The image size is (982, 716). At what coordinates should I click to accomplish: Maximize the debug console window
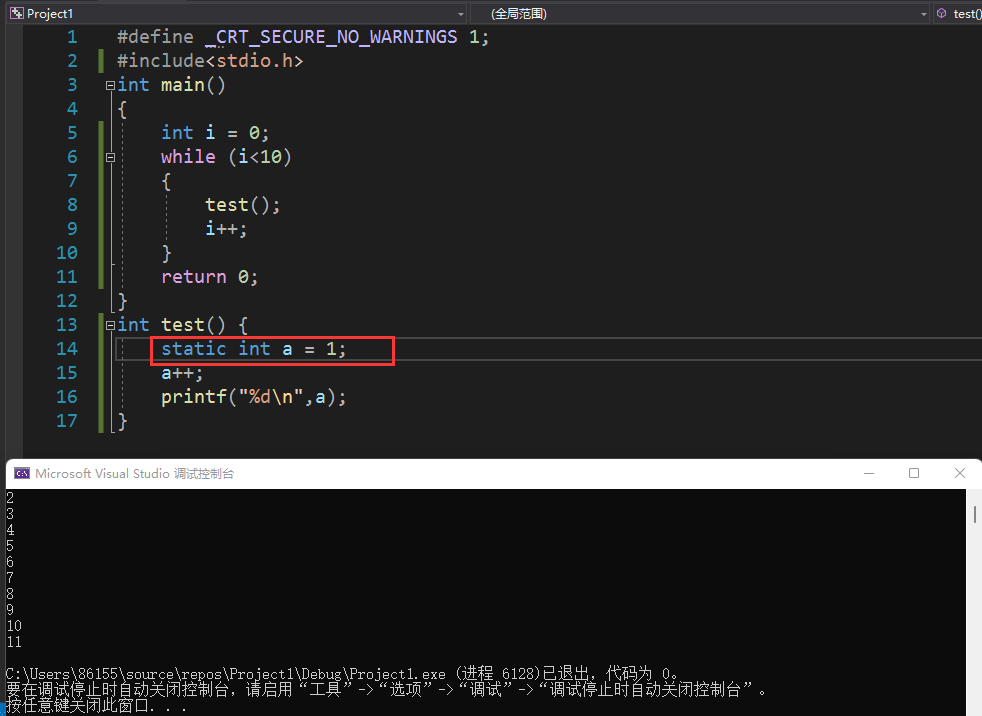(914, 473)
